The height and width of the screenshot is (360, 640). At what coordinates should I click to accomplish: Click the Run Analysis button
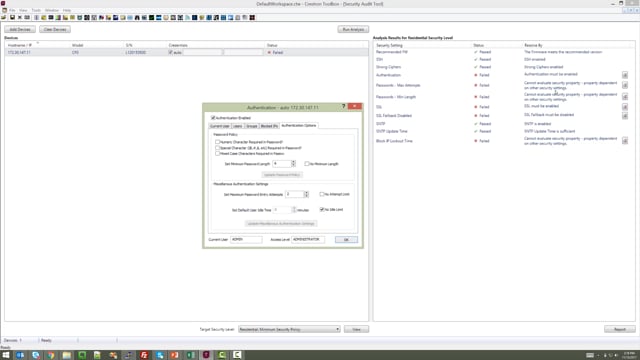tap(353, 29)
